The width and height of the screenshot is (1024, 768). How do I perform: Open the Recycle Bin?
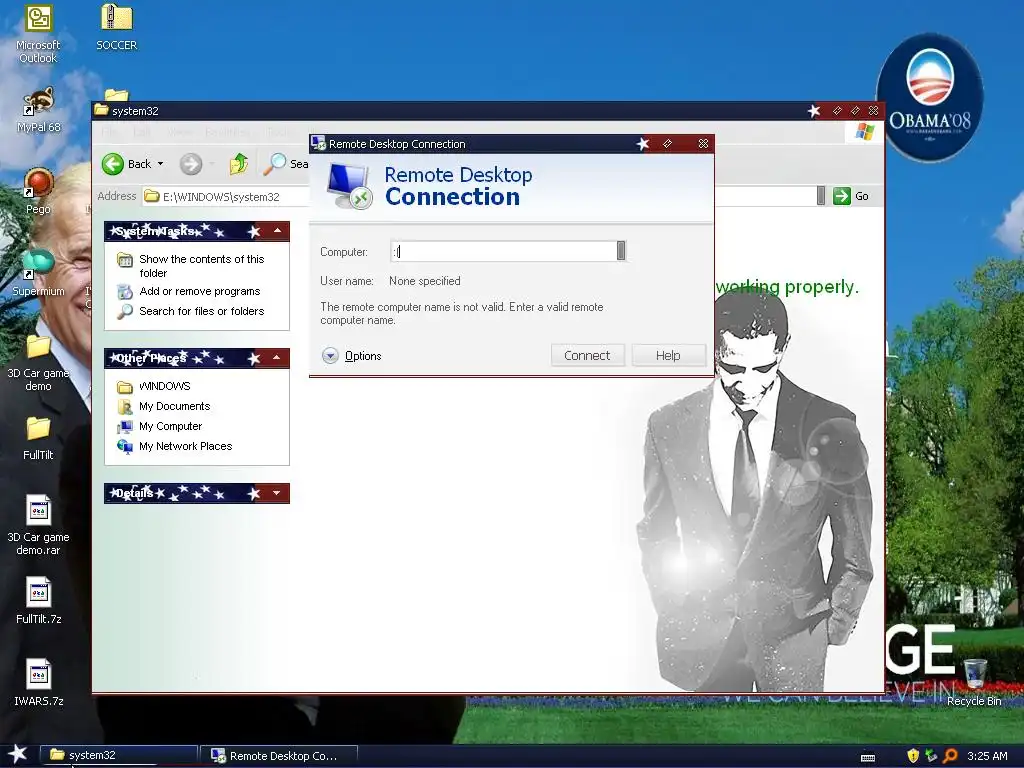[x=974, y=682]
